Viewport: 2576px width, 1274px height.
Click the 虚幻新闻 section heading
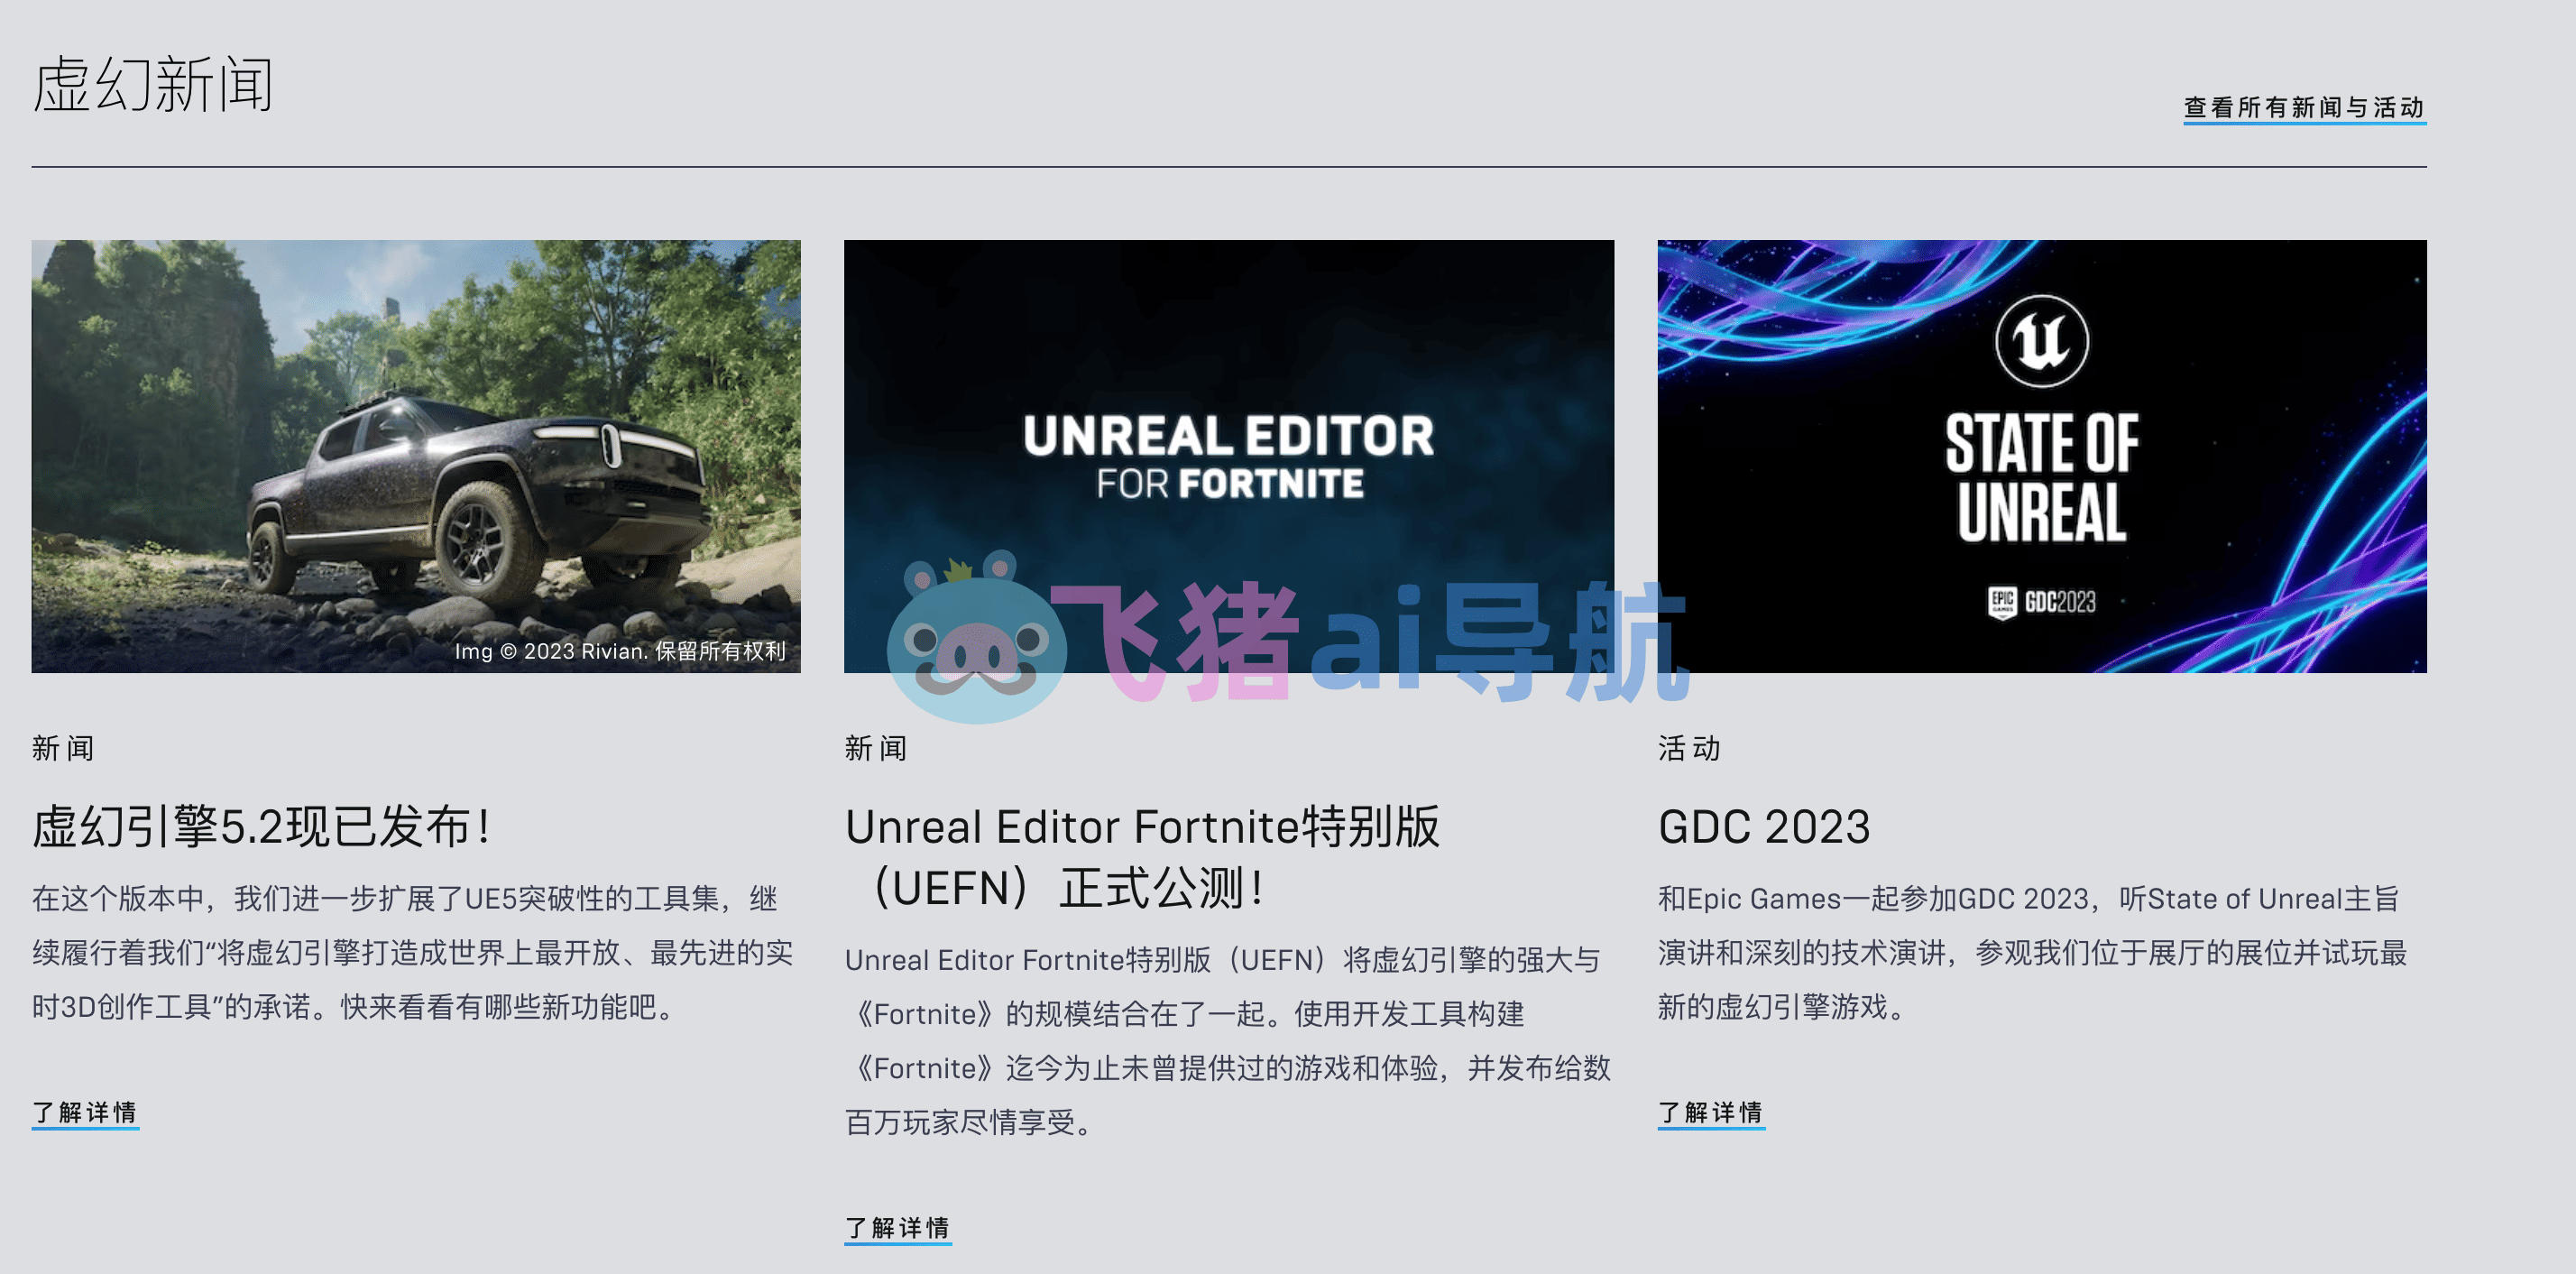point(153,84)
